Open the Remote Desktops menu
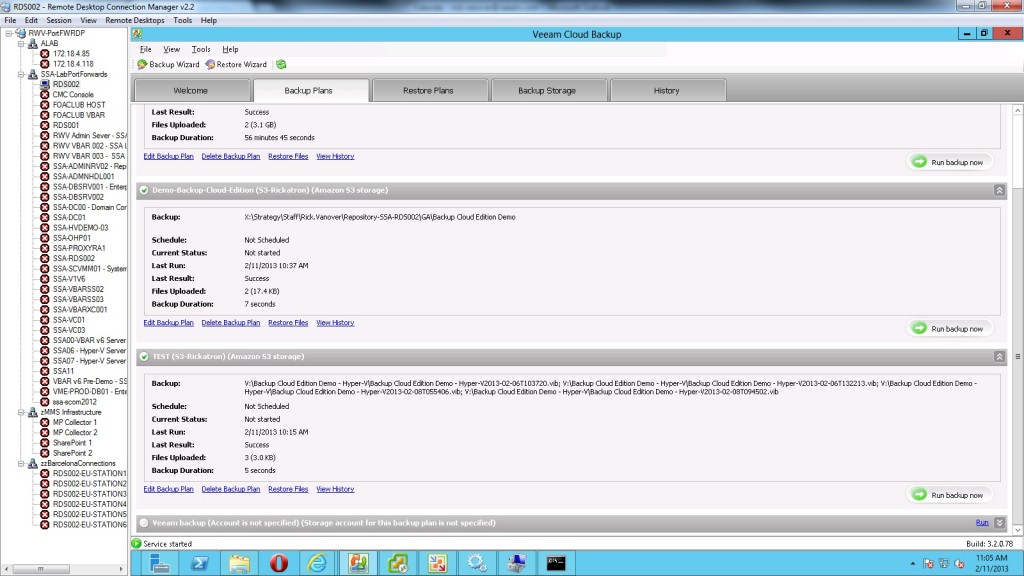This screenshot has width=1024, height=576. [135, 20]
